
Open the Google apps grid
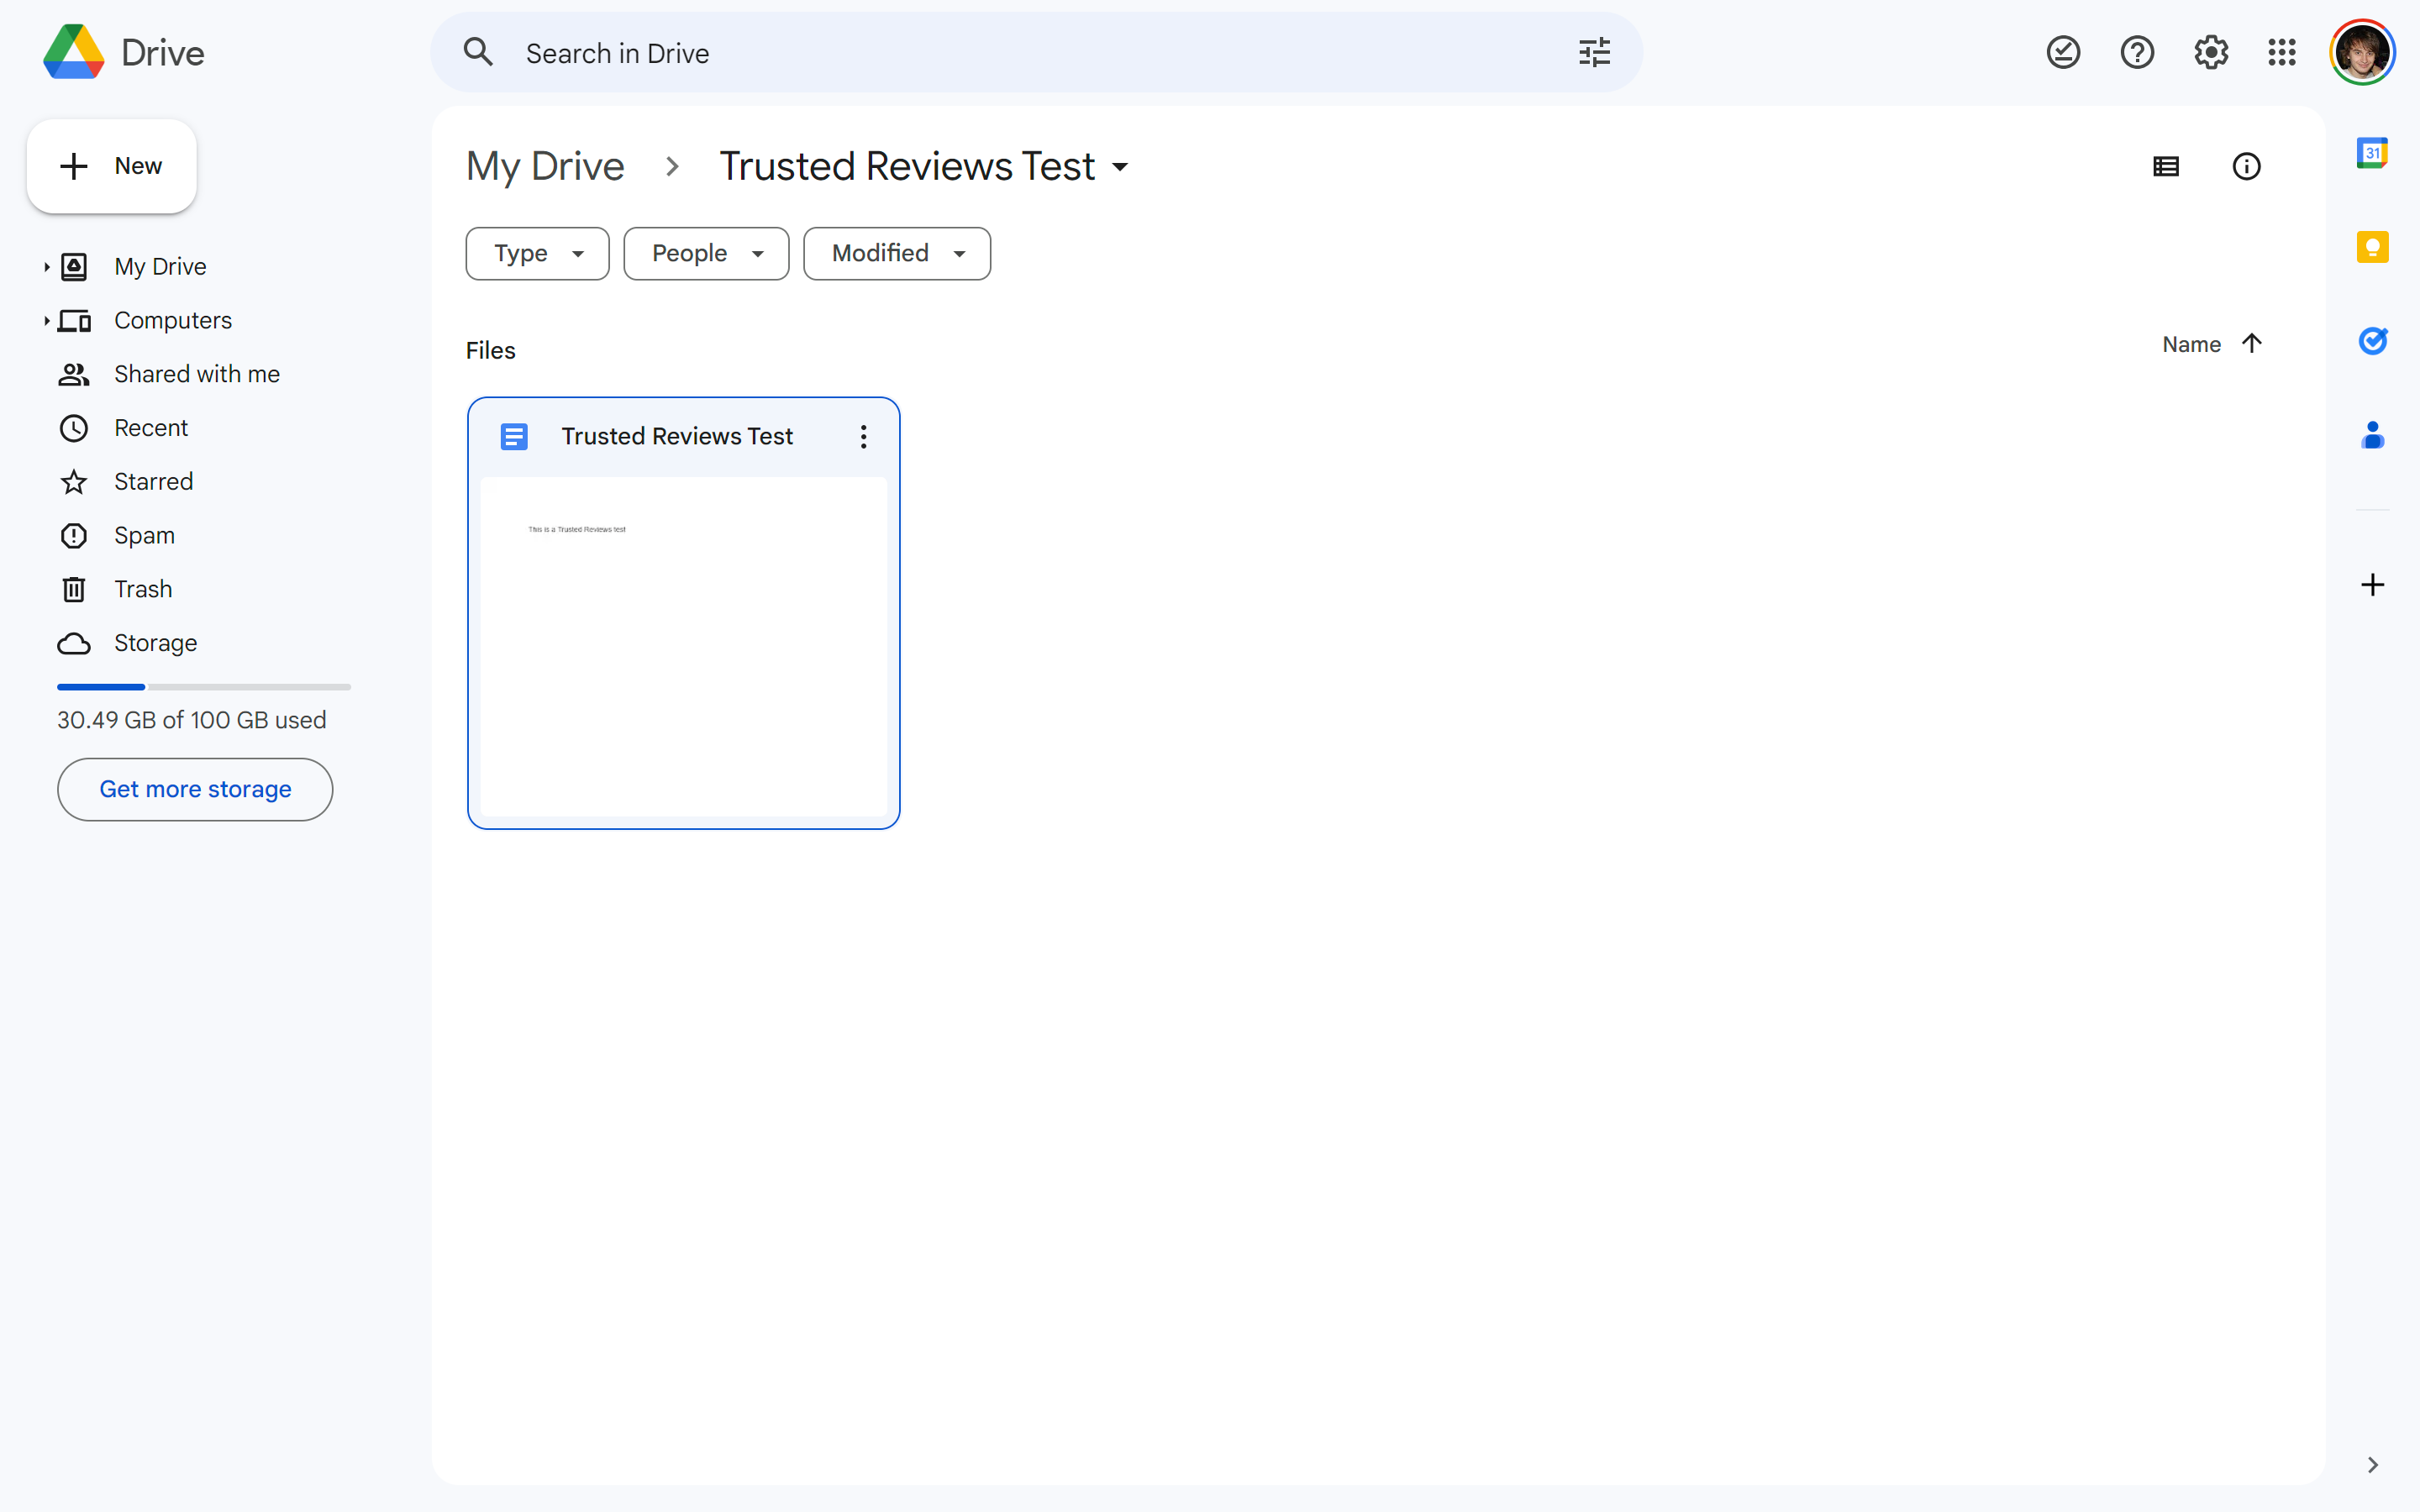pyautogui.click(x=2282, y=52)
